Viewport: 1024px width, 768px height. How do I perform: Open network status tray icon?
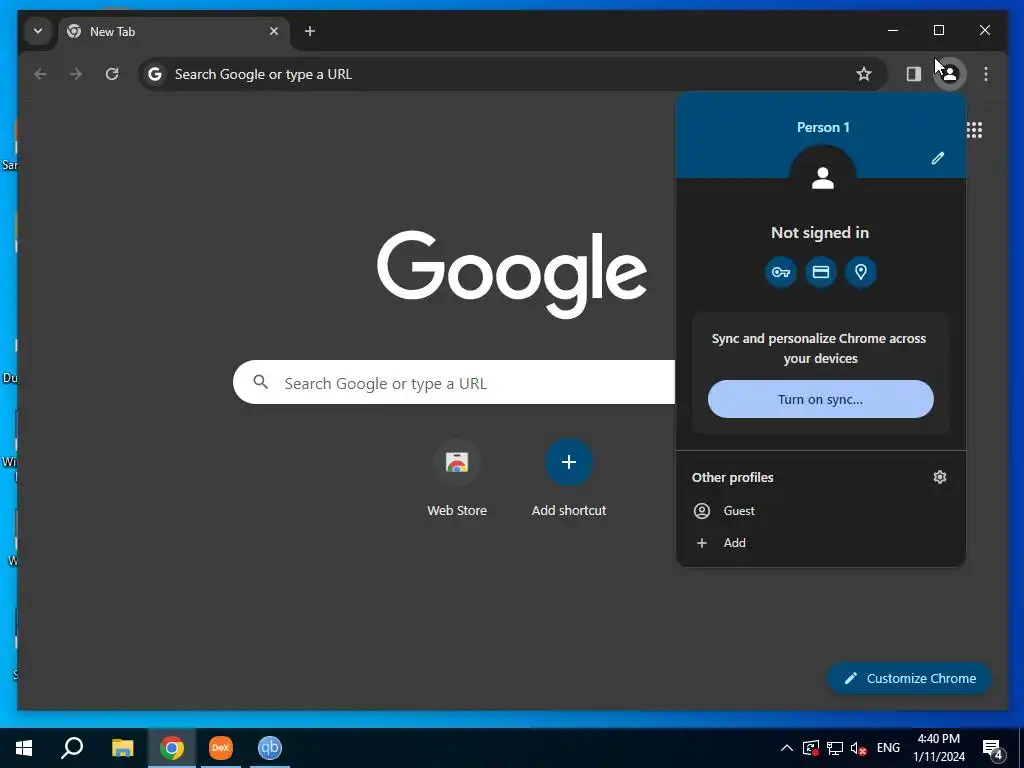tap(835, 748)
